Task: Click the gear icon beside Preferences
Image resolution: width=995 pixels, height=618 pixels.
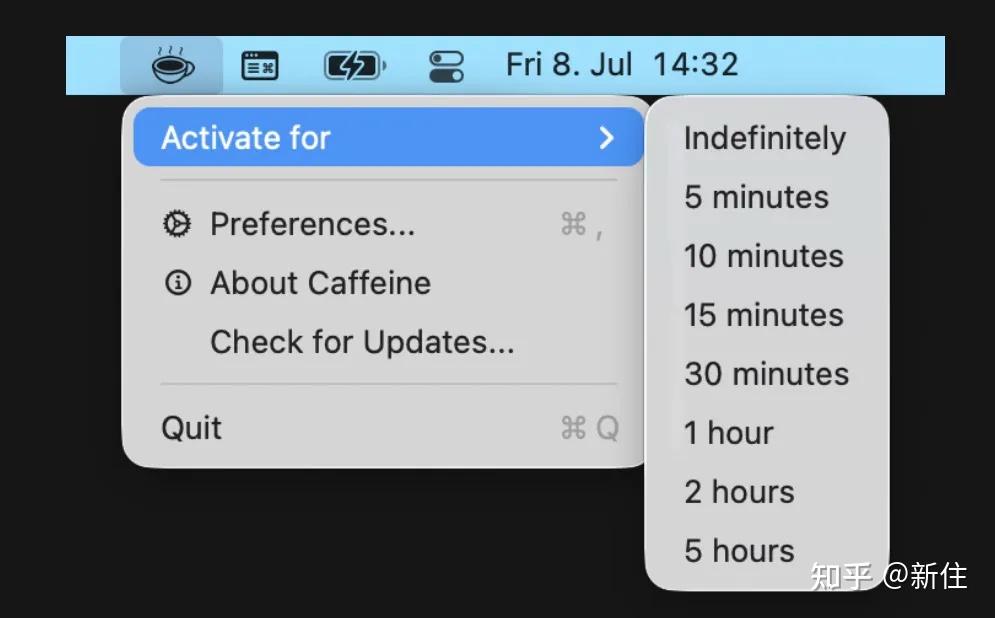Action: click(x=177, y=224)
